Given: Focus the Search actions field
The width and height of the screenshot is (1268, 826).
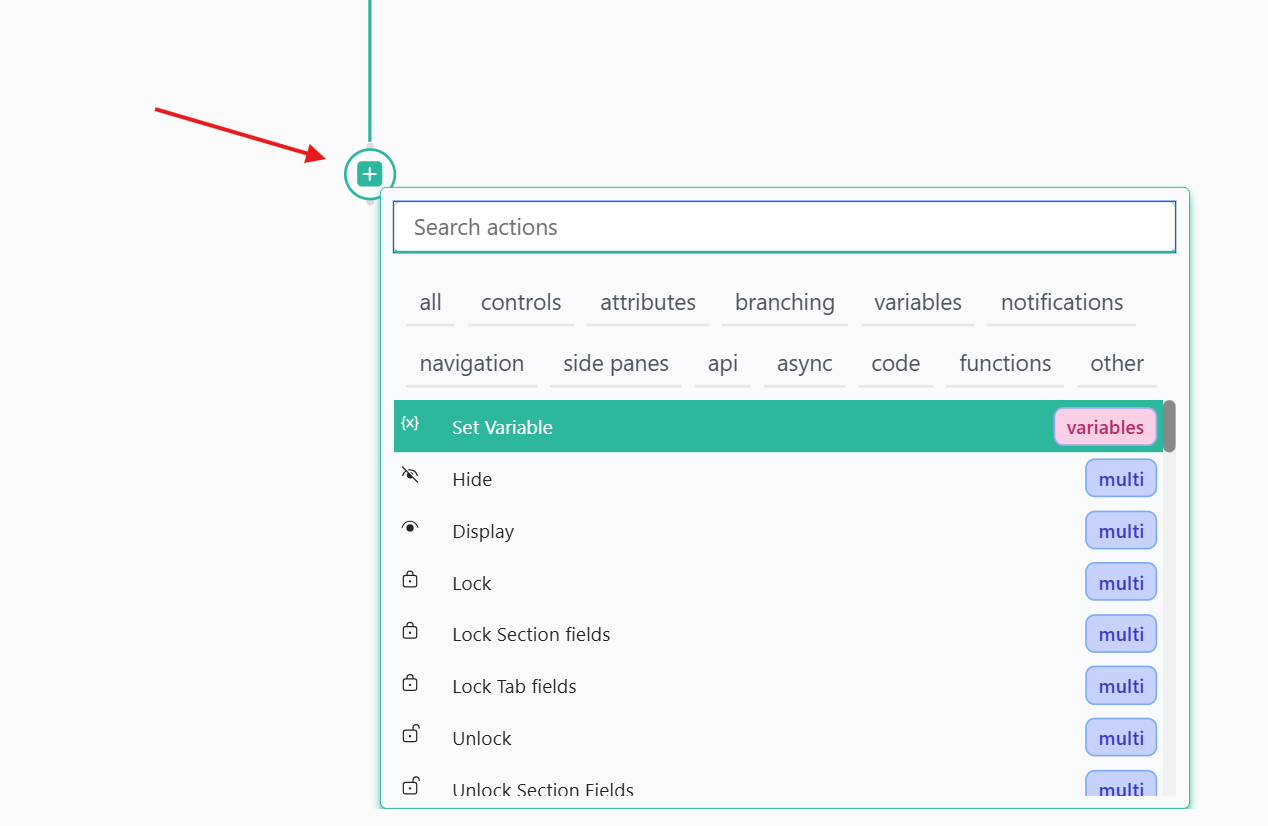Looking at the screenshot, I should pos(784,227).
